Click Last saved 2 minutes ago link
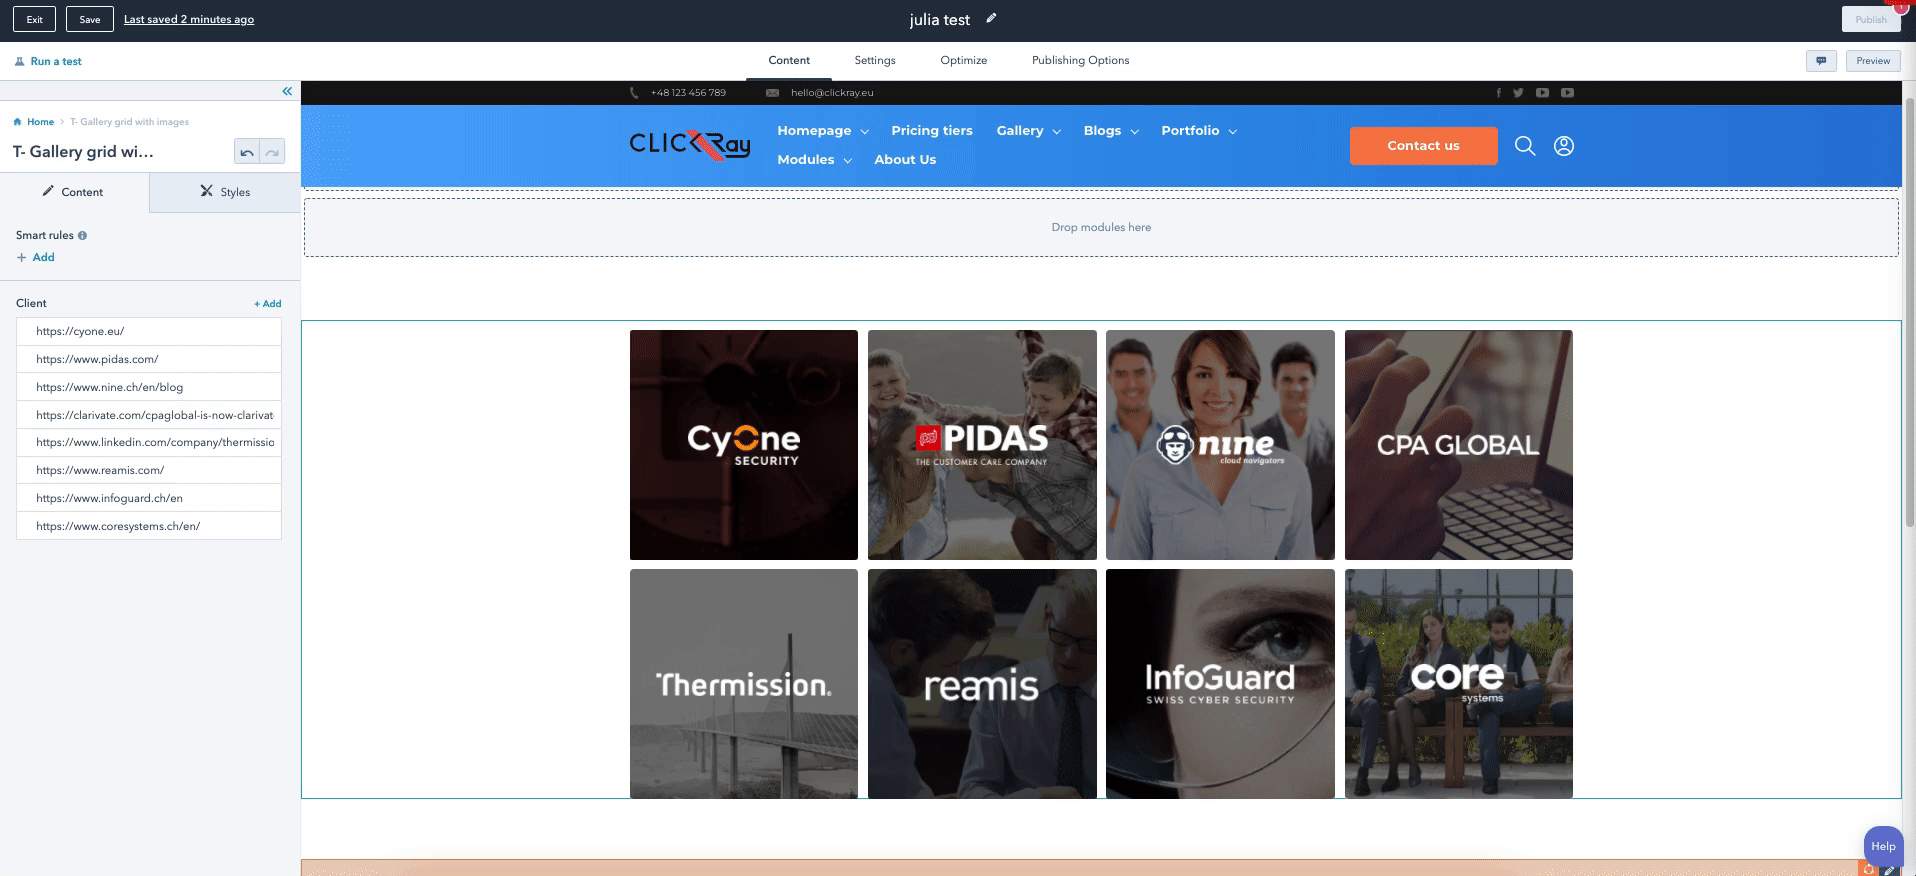The height and width of the screenshot is (876, 1916). point(189,20)
